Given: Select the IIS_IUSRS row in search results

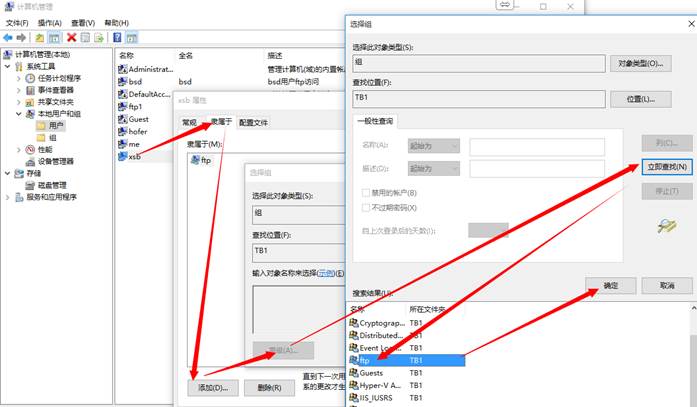Looking at the screenshot, I should tap(405, 398).
